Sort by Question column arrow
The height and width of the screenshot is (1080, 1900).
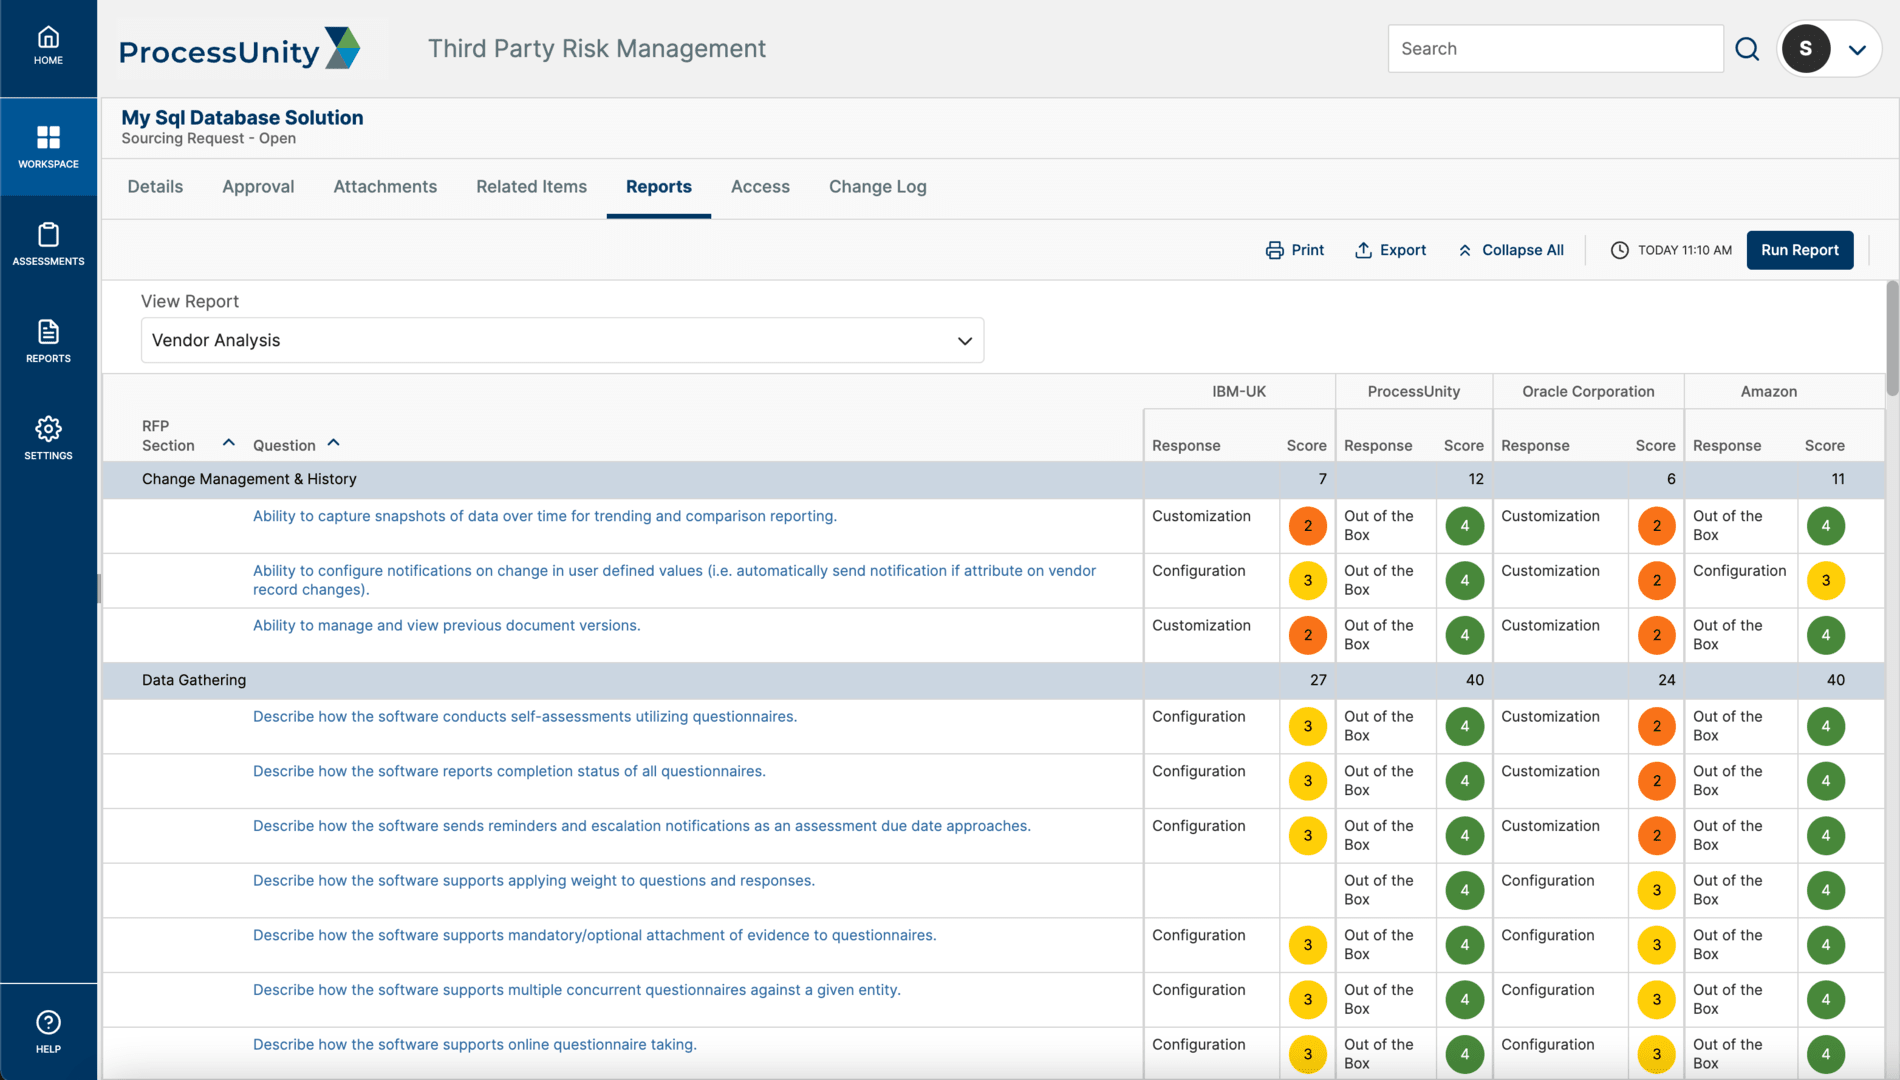point(333,442)
